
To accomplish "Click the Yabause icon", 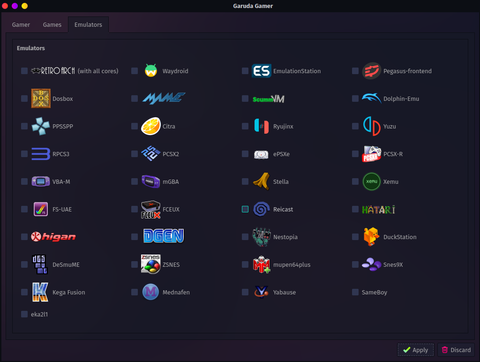I will 261,292.
